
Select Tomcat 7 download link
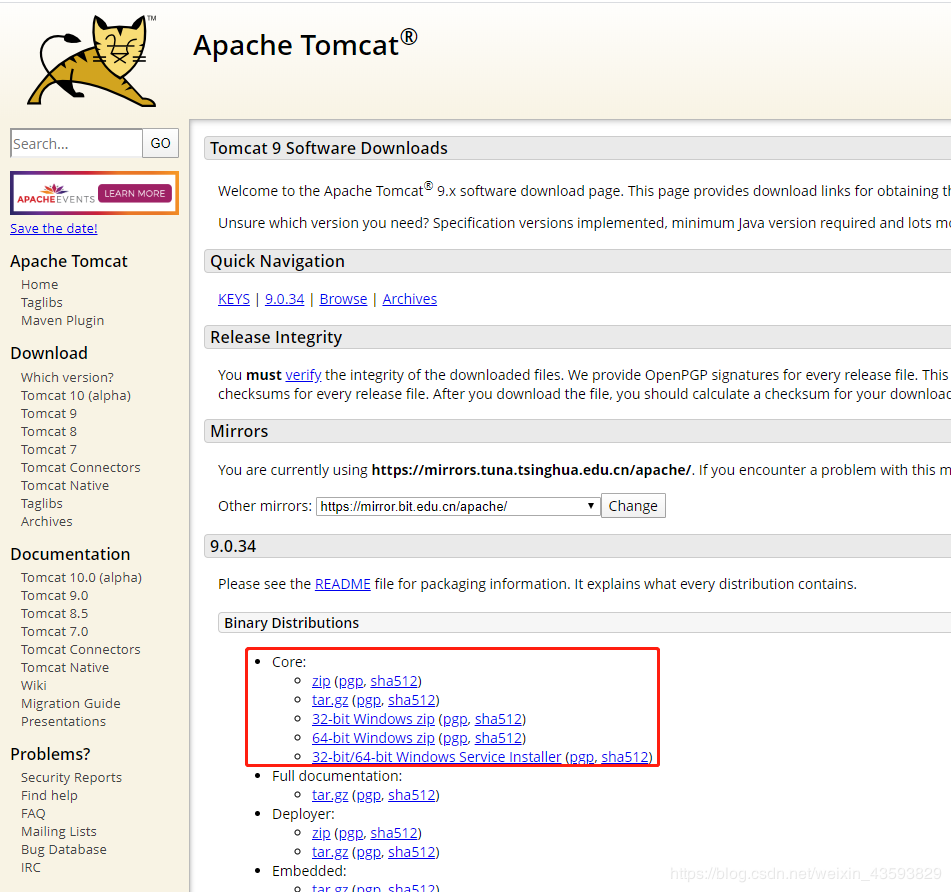coord(49,449)
